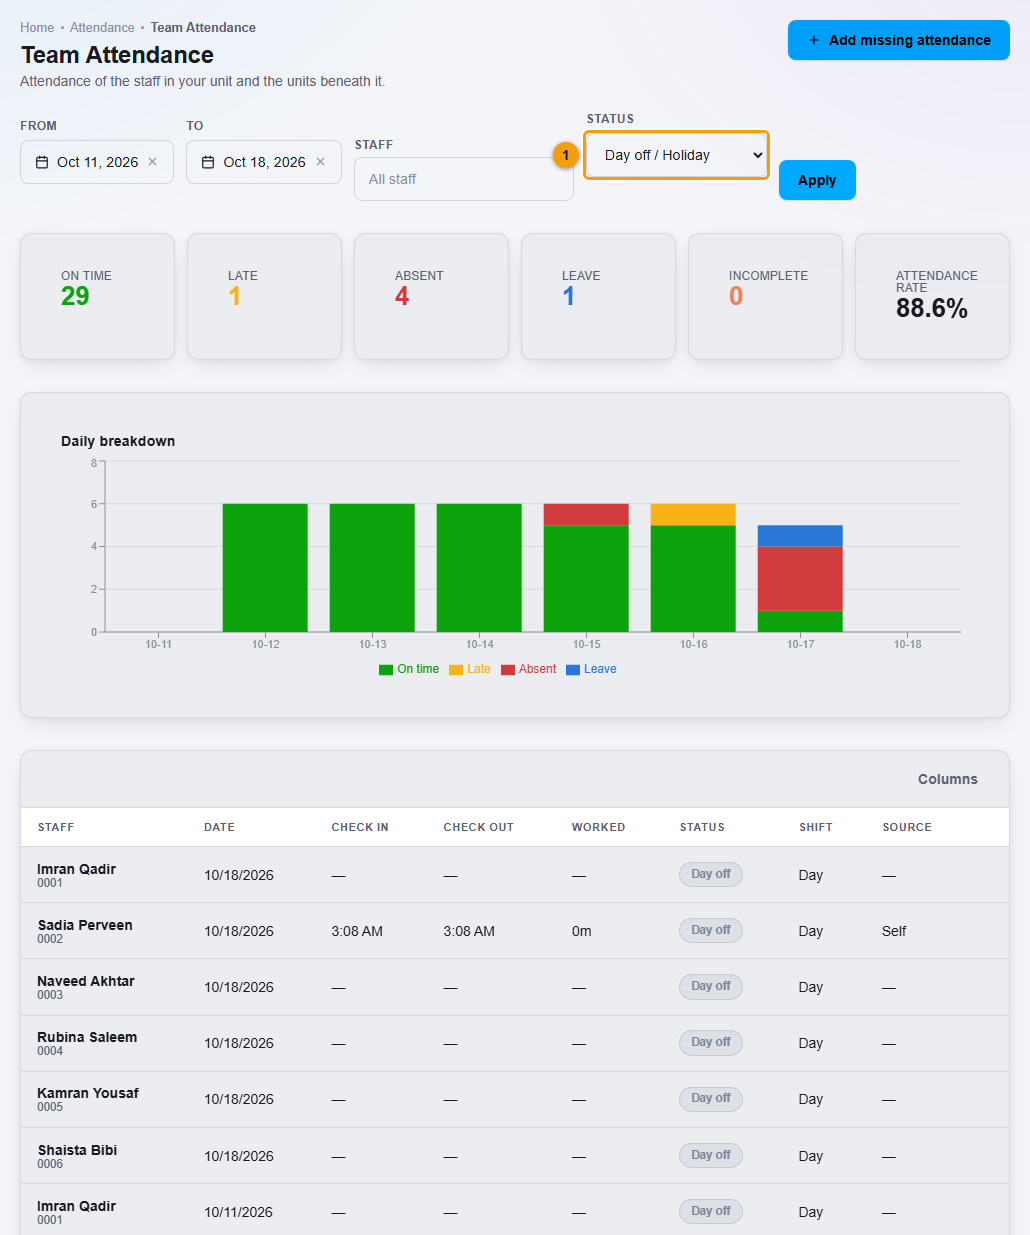Click the Apply filter button
1030x1235 pixels.
coord(817,180)
